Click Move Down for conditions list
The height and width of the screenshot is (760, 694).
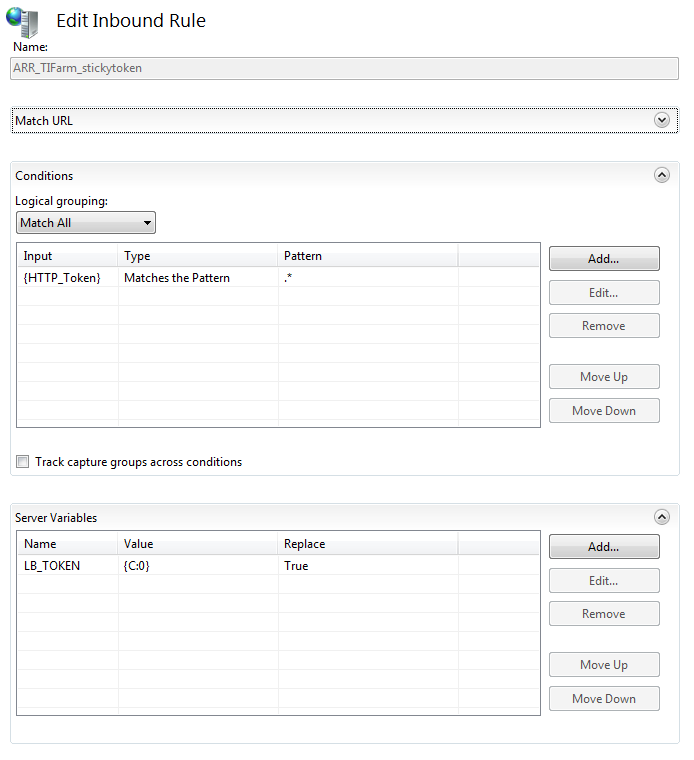pyautogui.click(x=604, y=411)
